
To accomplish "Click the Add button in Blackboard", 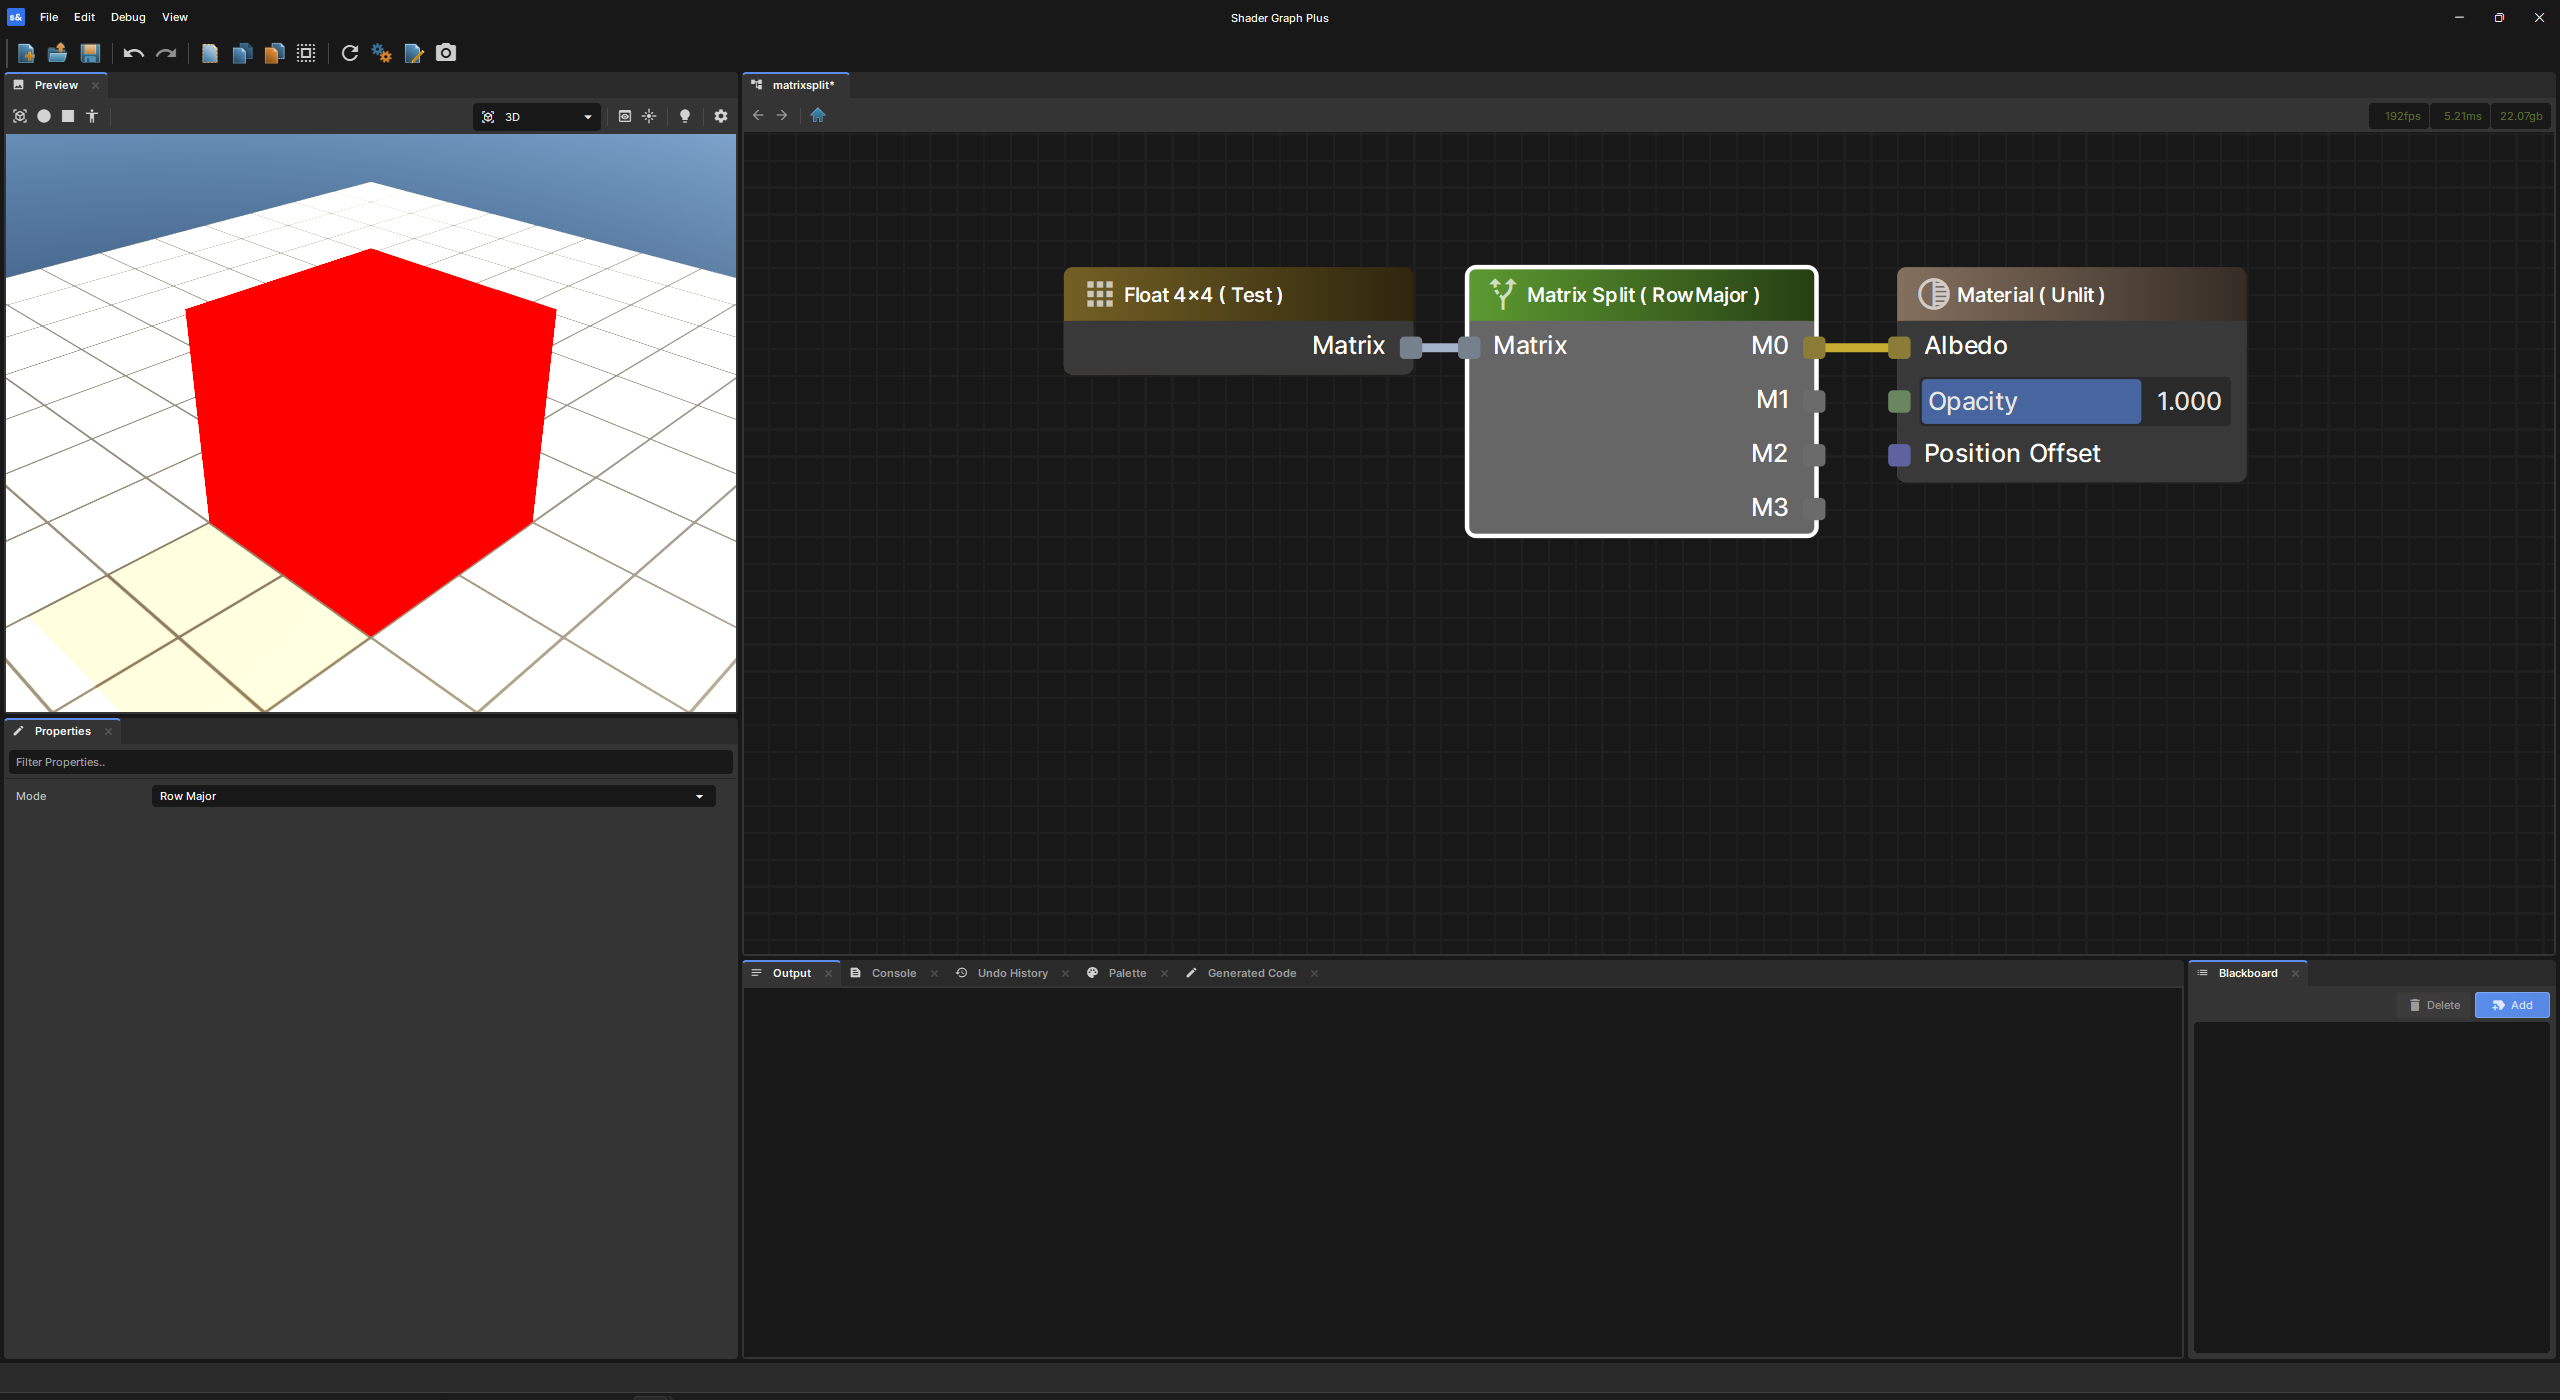I will (2511, 1005).
